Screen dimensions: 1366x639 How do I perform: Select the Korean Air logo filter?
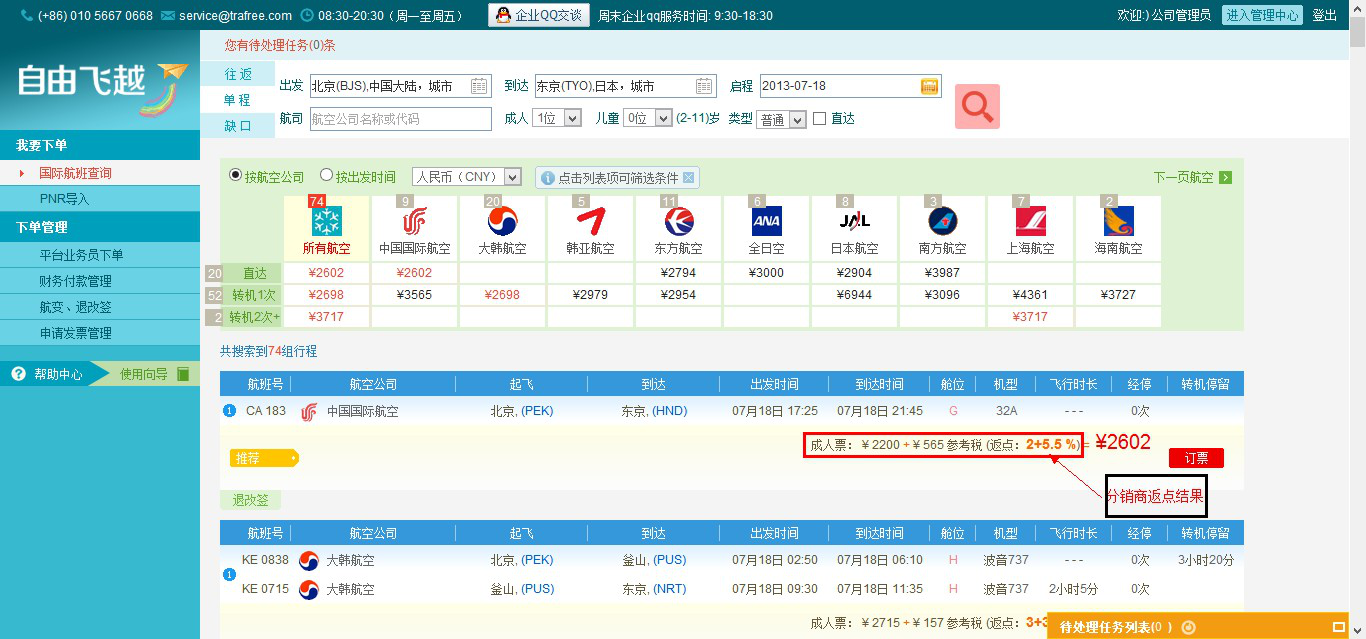point(502,221)
